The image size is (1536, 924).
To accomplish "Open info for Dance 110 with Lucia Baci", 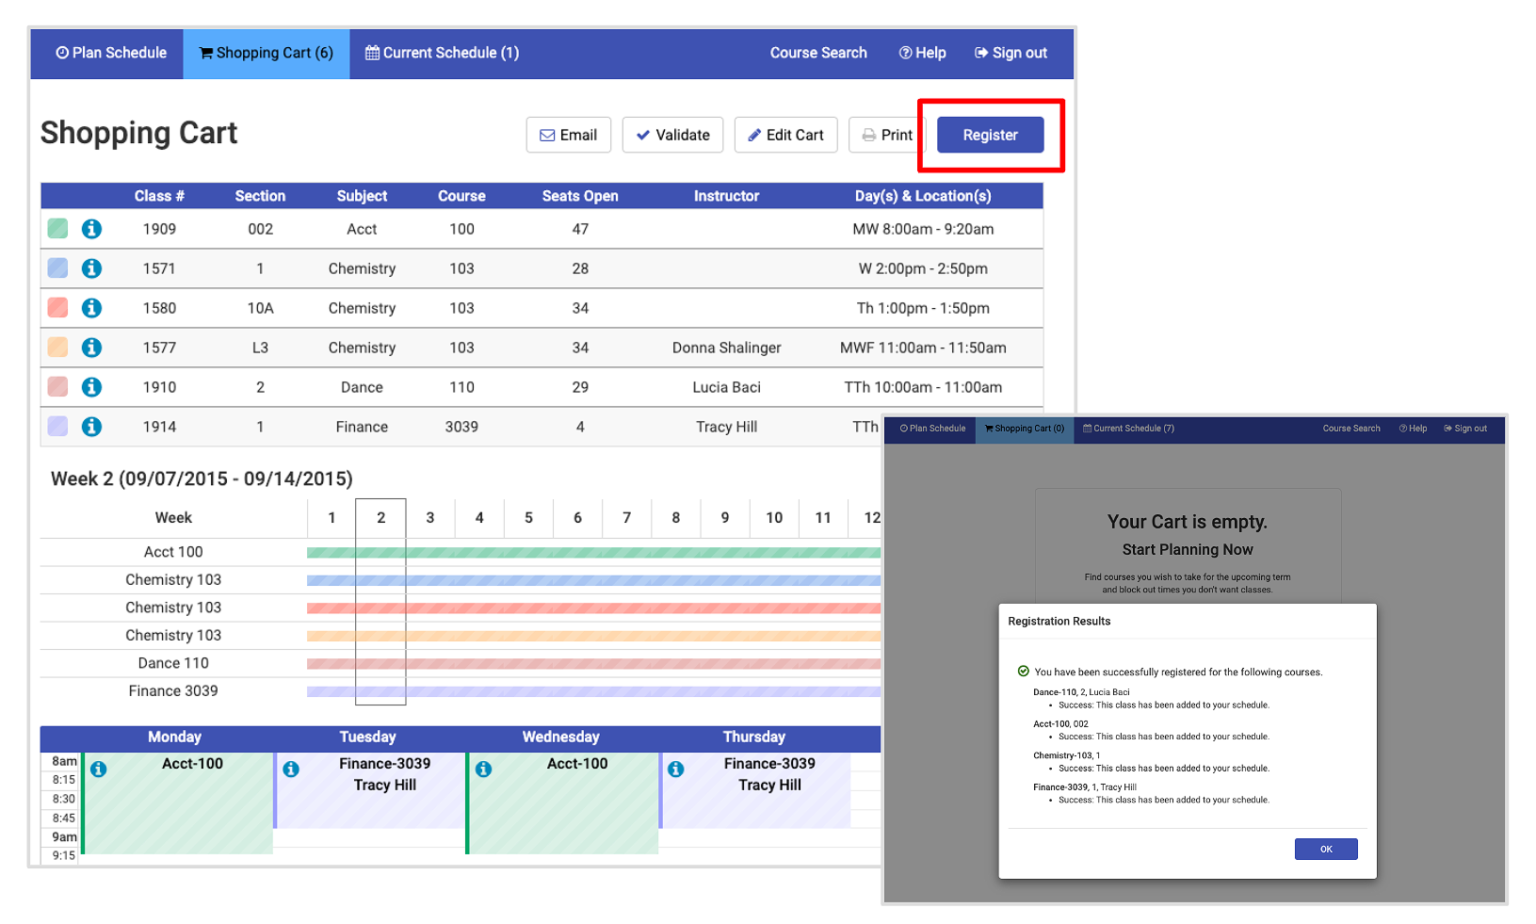I will tap(91, 387).
